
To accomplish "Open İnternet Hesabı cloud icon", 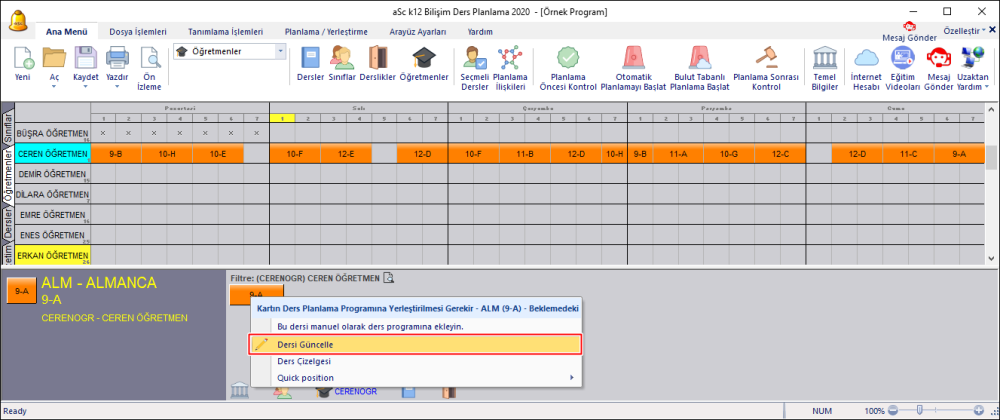I will click(866, 58).
